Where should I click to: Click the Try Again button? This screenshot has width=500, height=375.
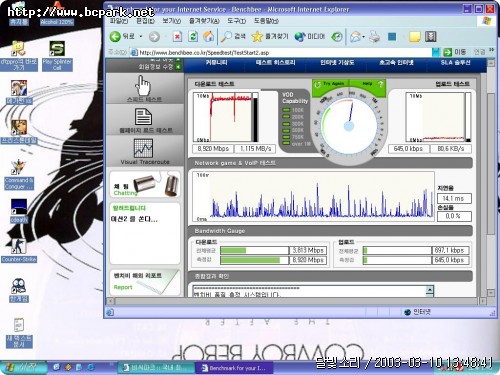click(x=330, y=84)
